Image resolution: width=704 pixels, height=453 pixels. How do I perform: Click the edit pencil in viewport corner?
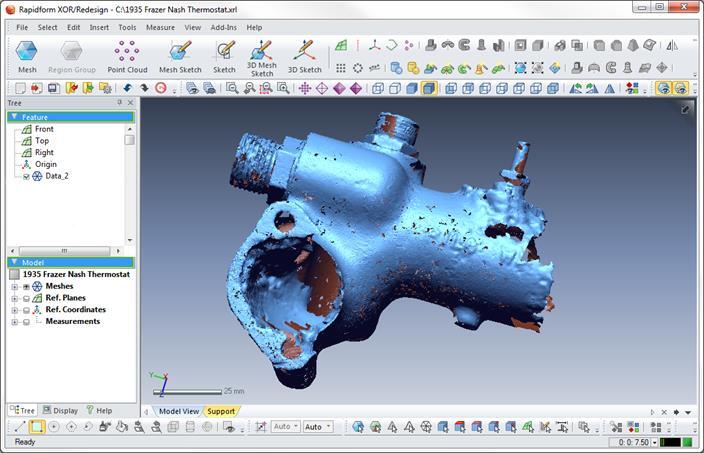[685, 109]
